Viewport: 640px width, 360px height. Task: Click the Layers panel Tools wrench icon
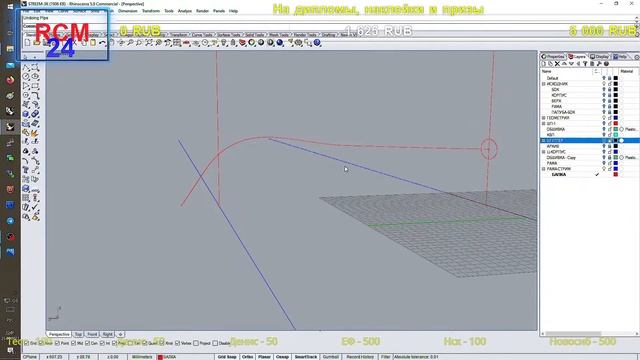[599, 64]
